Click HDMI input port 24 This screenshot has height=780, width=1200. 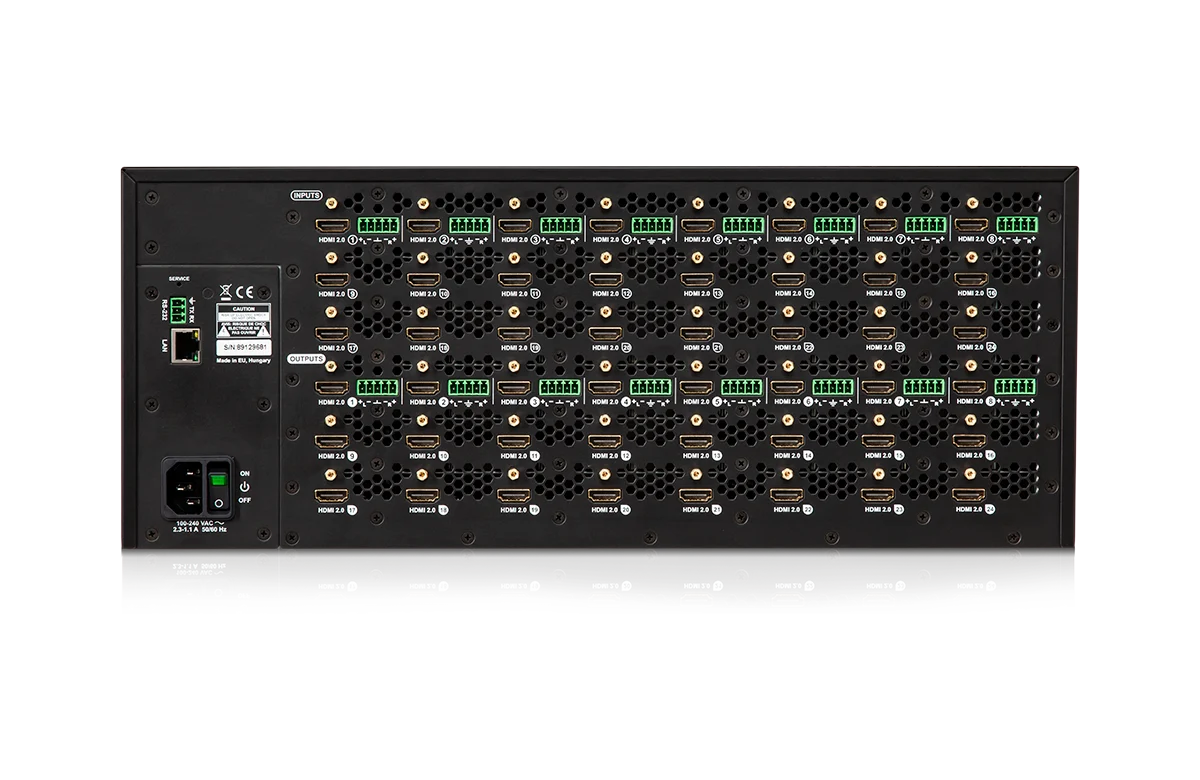970,334
